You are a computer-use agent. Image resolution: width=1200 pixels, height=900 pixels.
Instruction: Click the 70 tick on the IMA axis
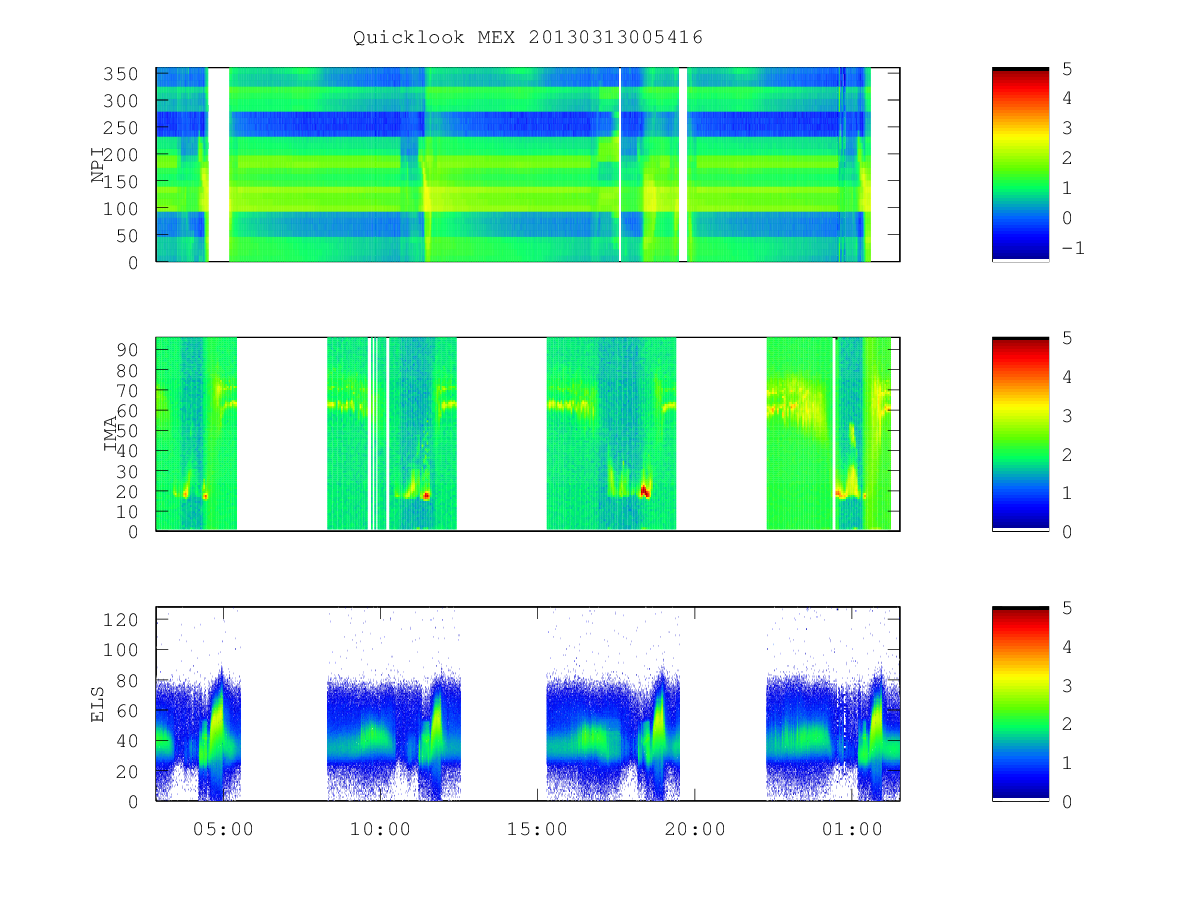(x=127, y=390)
